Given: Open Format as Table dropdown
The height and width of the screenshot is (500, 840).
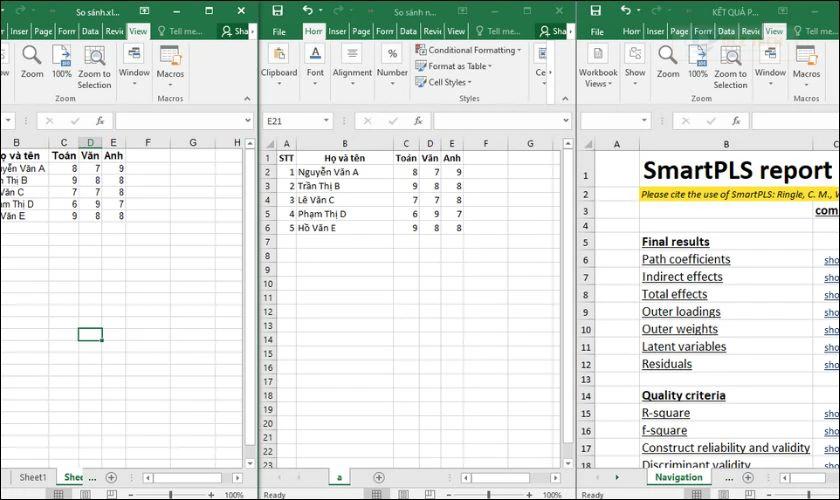Looking at the screenshot, I should [453, 66].
